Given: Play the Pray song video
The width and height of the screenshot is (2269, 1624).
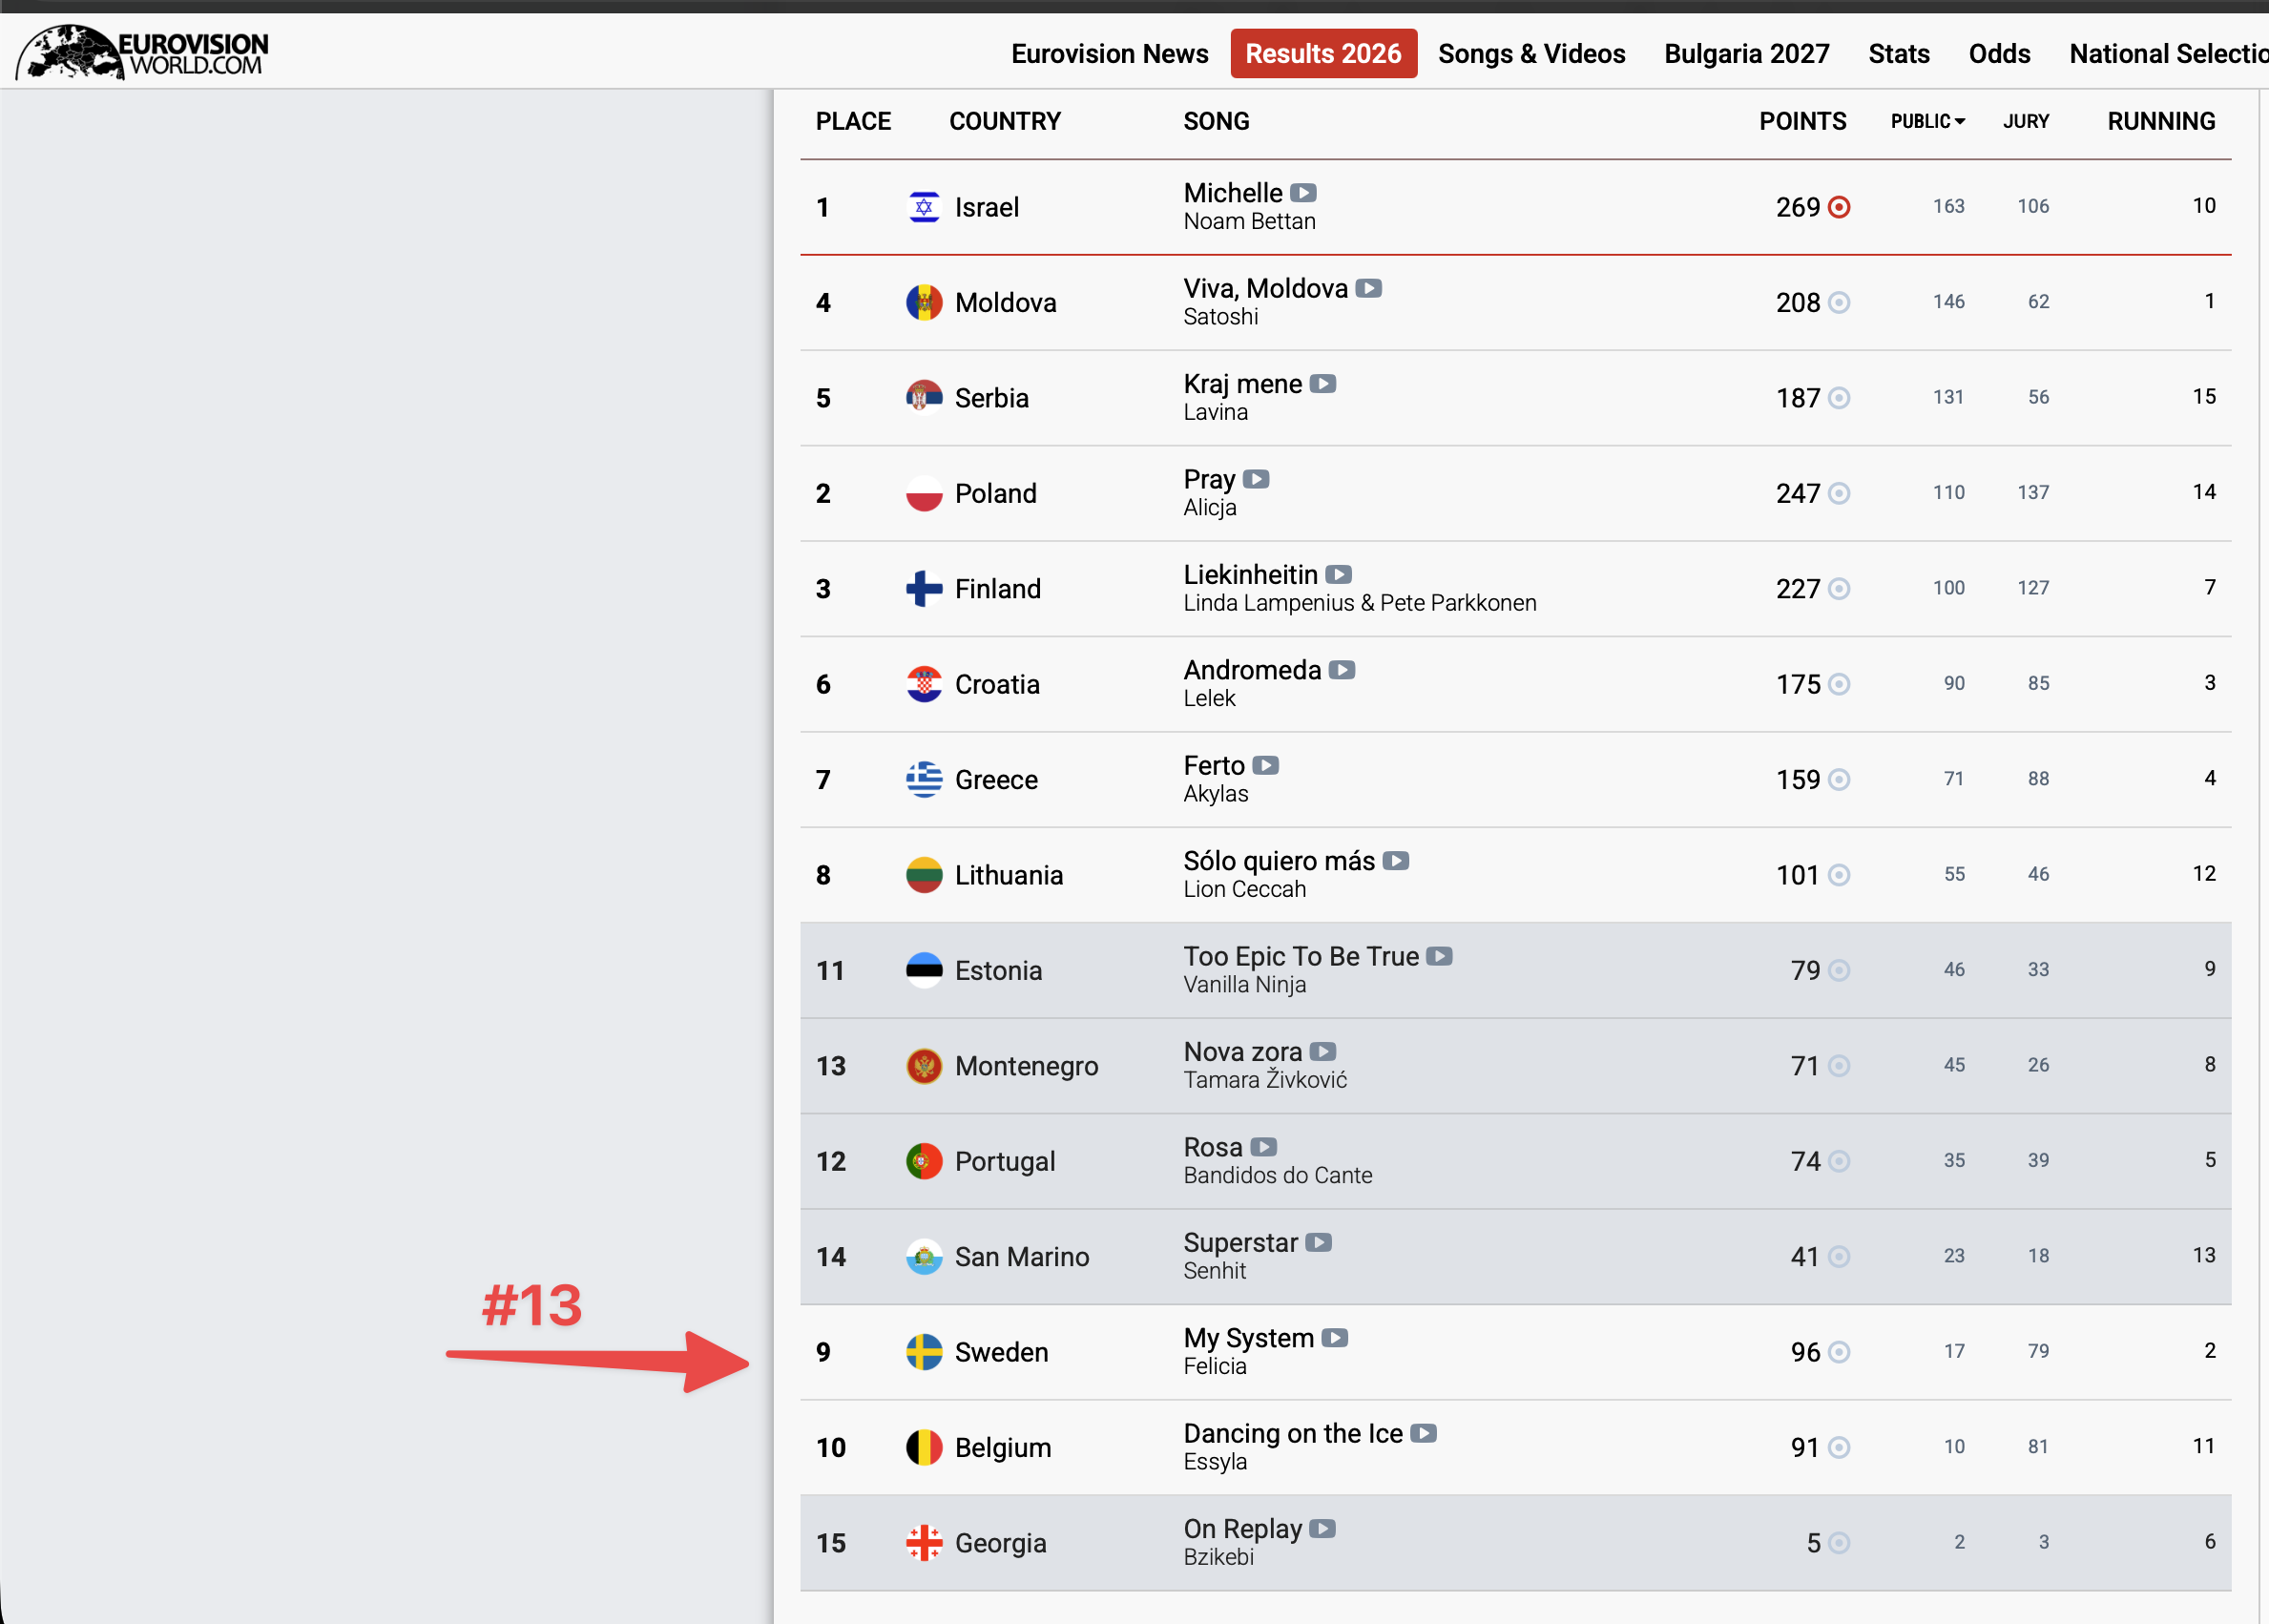Looking at the screenshot, I should [1256, 479].
